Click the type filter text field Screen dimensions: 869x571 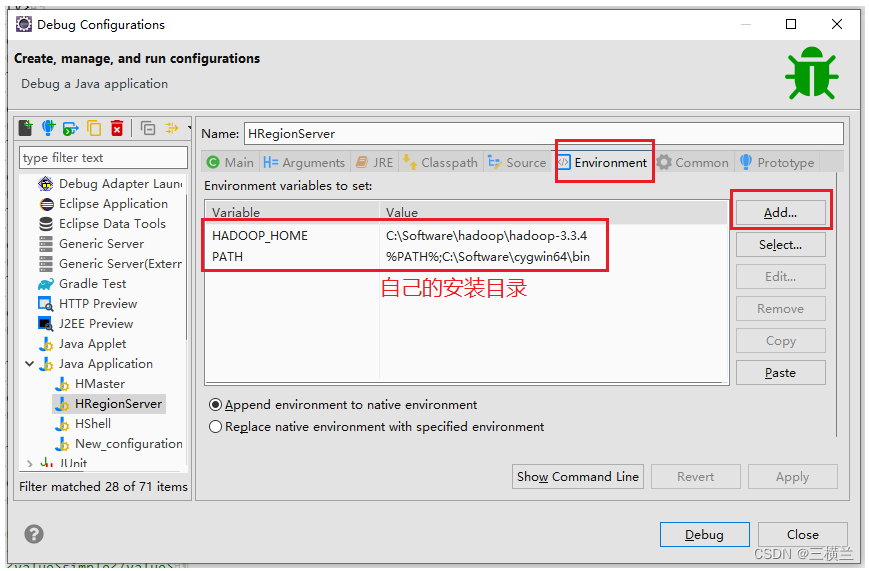(103, 158)
